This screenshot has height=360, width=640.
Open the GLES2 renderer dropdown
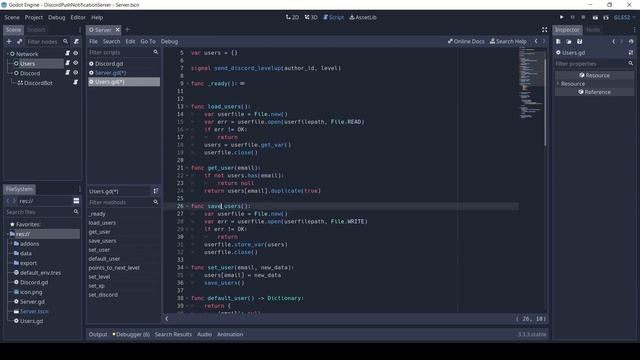(x=624, y=18)
